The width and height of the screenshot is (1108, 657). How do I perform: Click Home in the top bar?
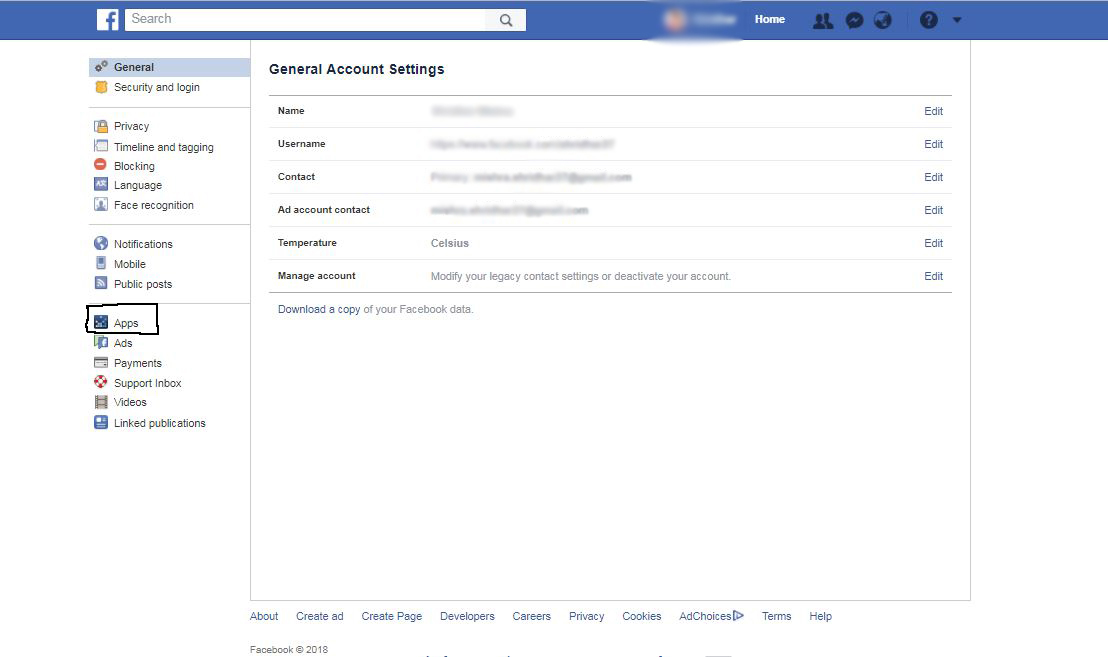point(769,19)
